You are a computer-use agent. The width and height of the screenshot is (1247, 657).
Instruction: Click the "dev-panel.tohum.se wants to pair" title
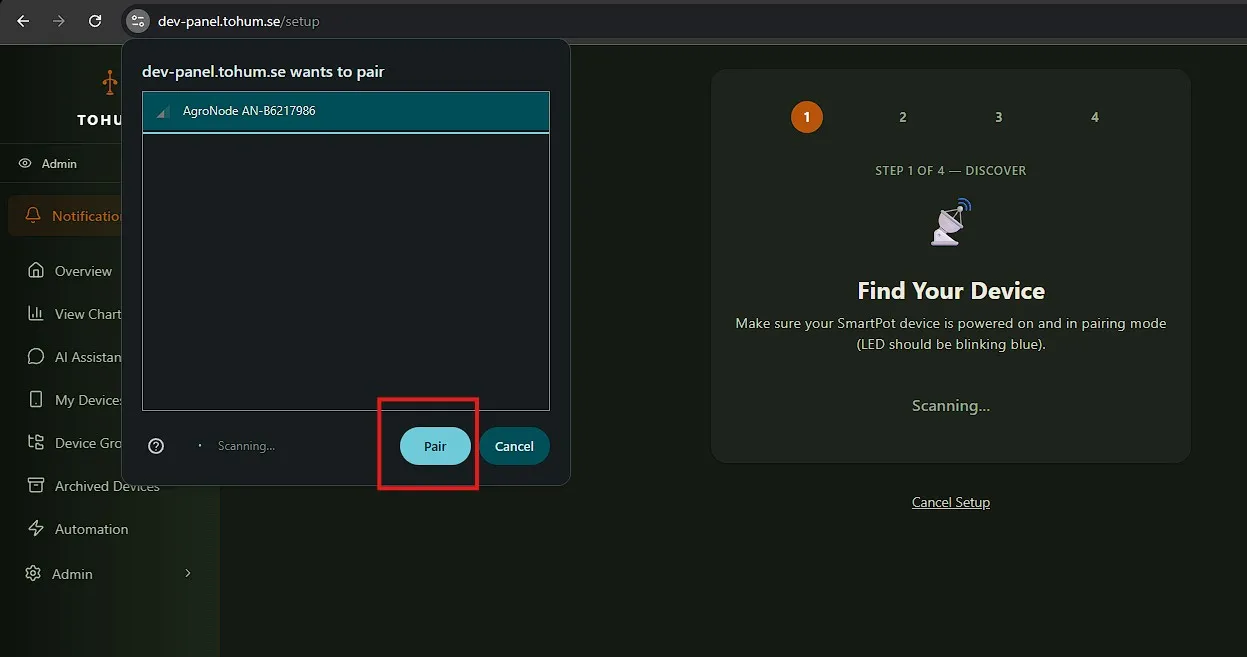[x=263, y=72]
